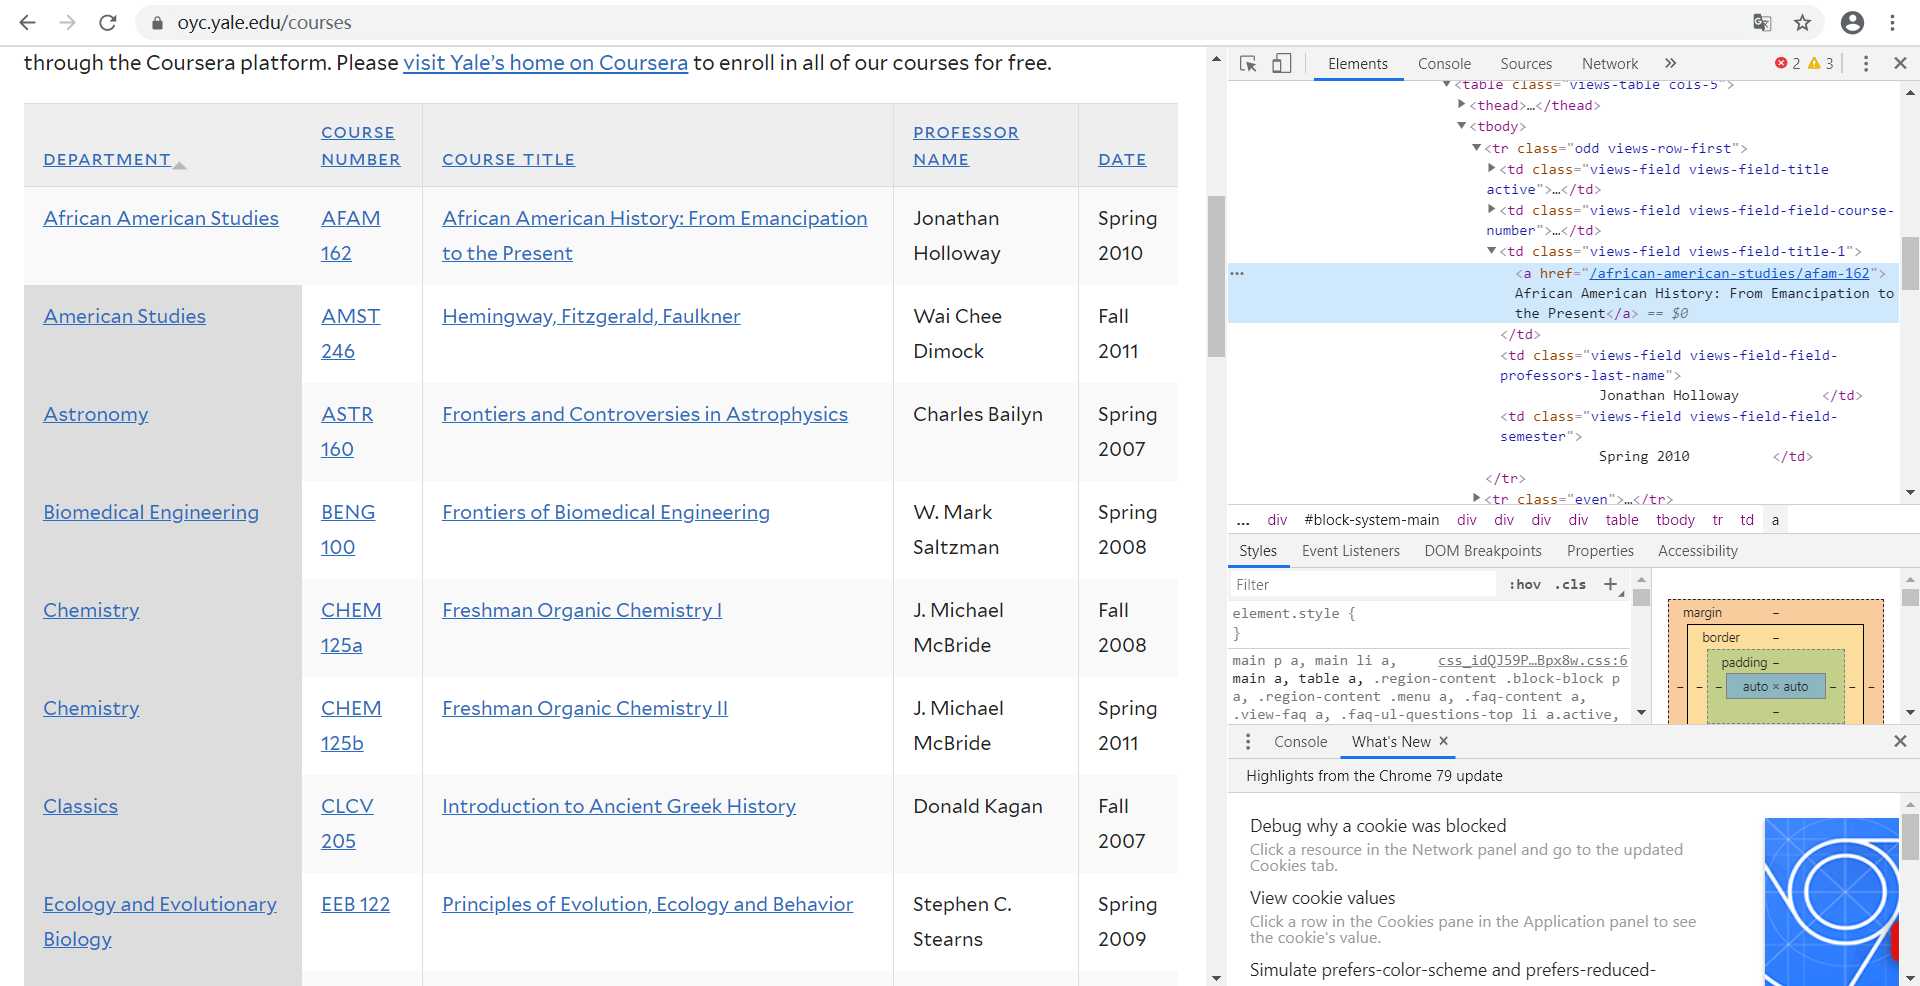Close the DevTools panel
The height and width of the screenshot is (986, 1920).
pyautogui.click(x=1900, y=63)
